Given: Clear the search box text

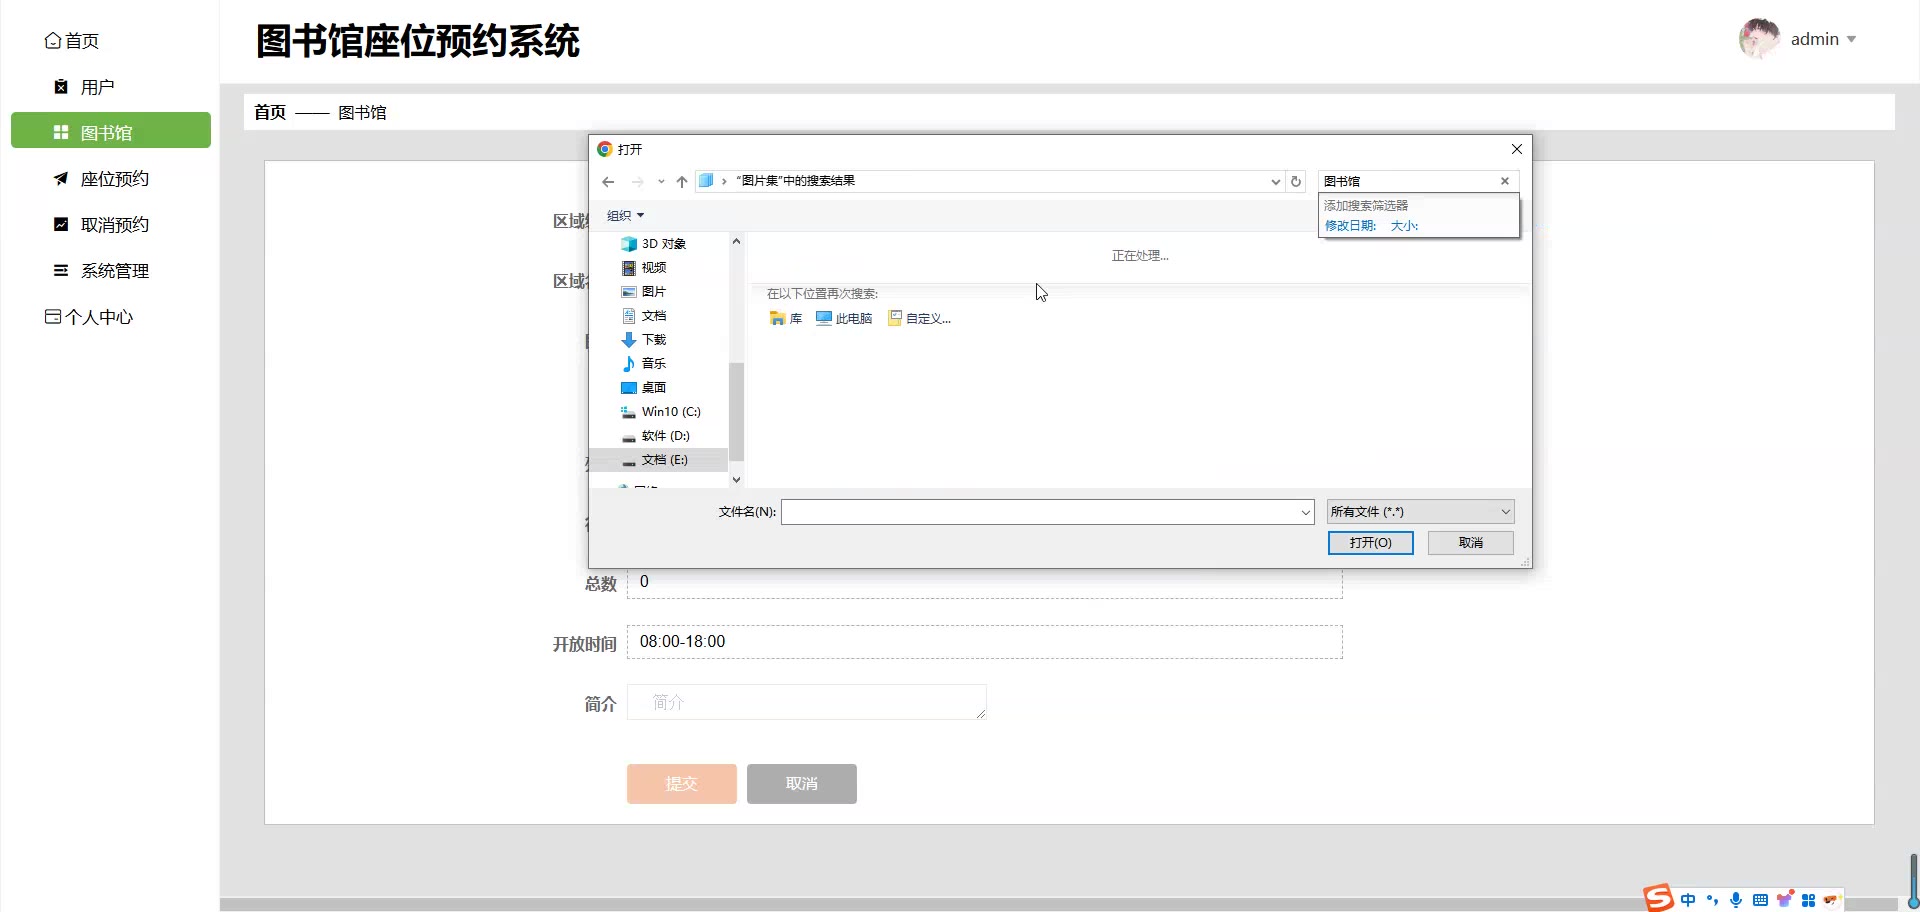Looking at the screenshot, I should click(1505, 181).
